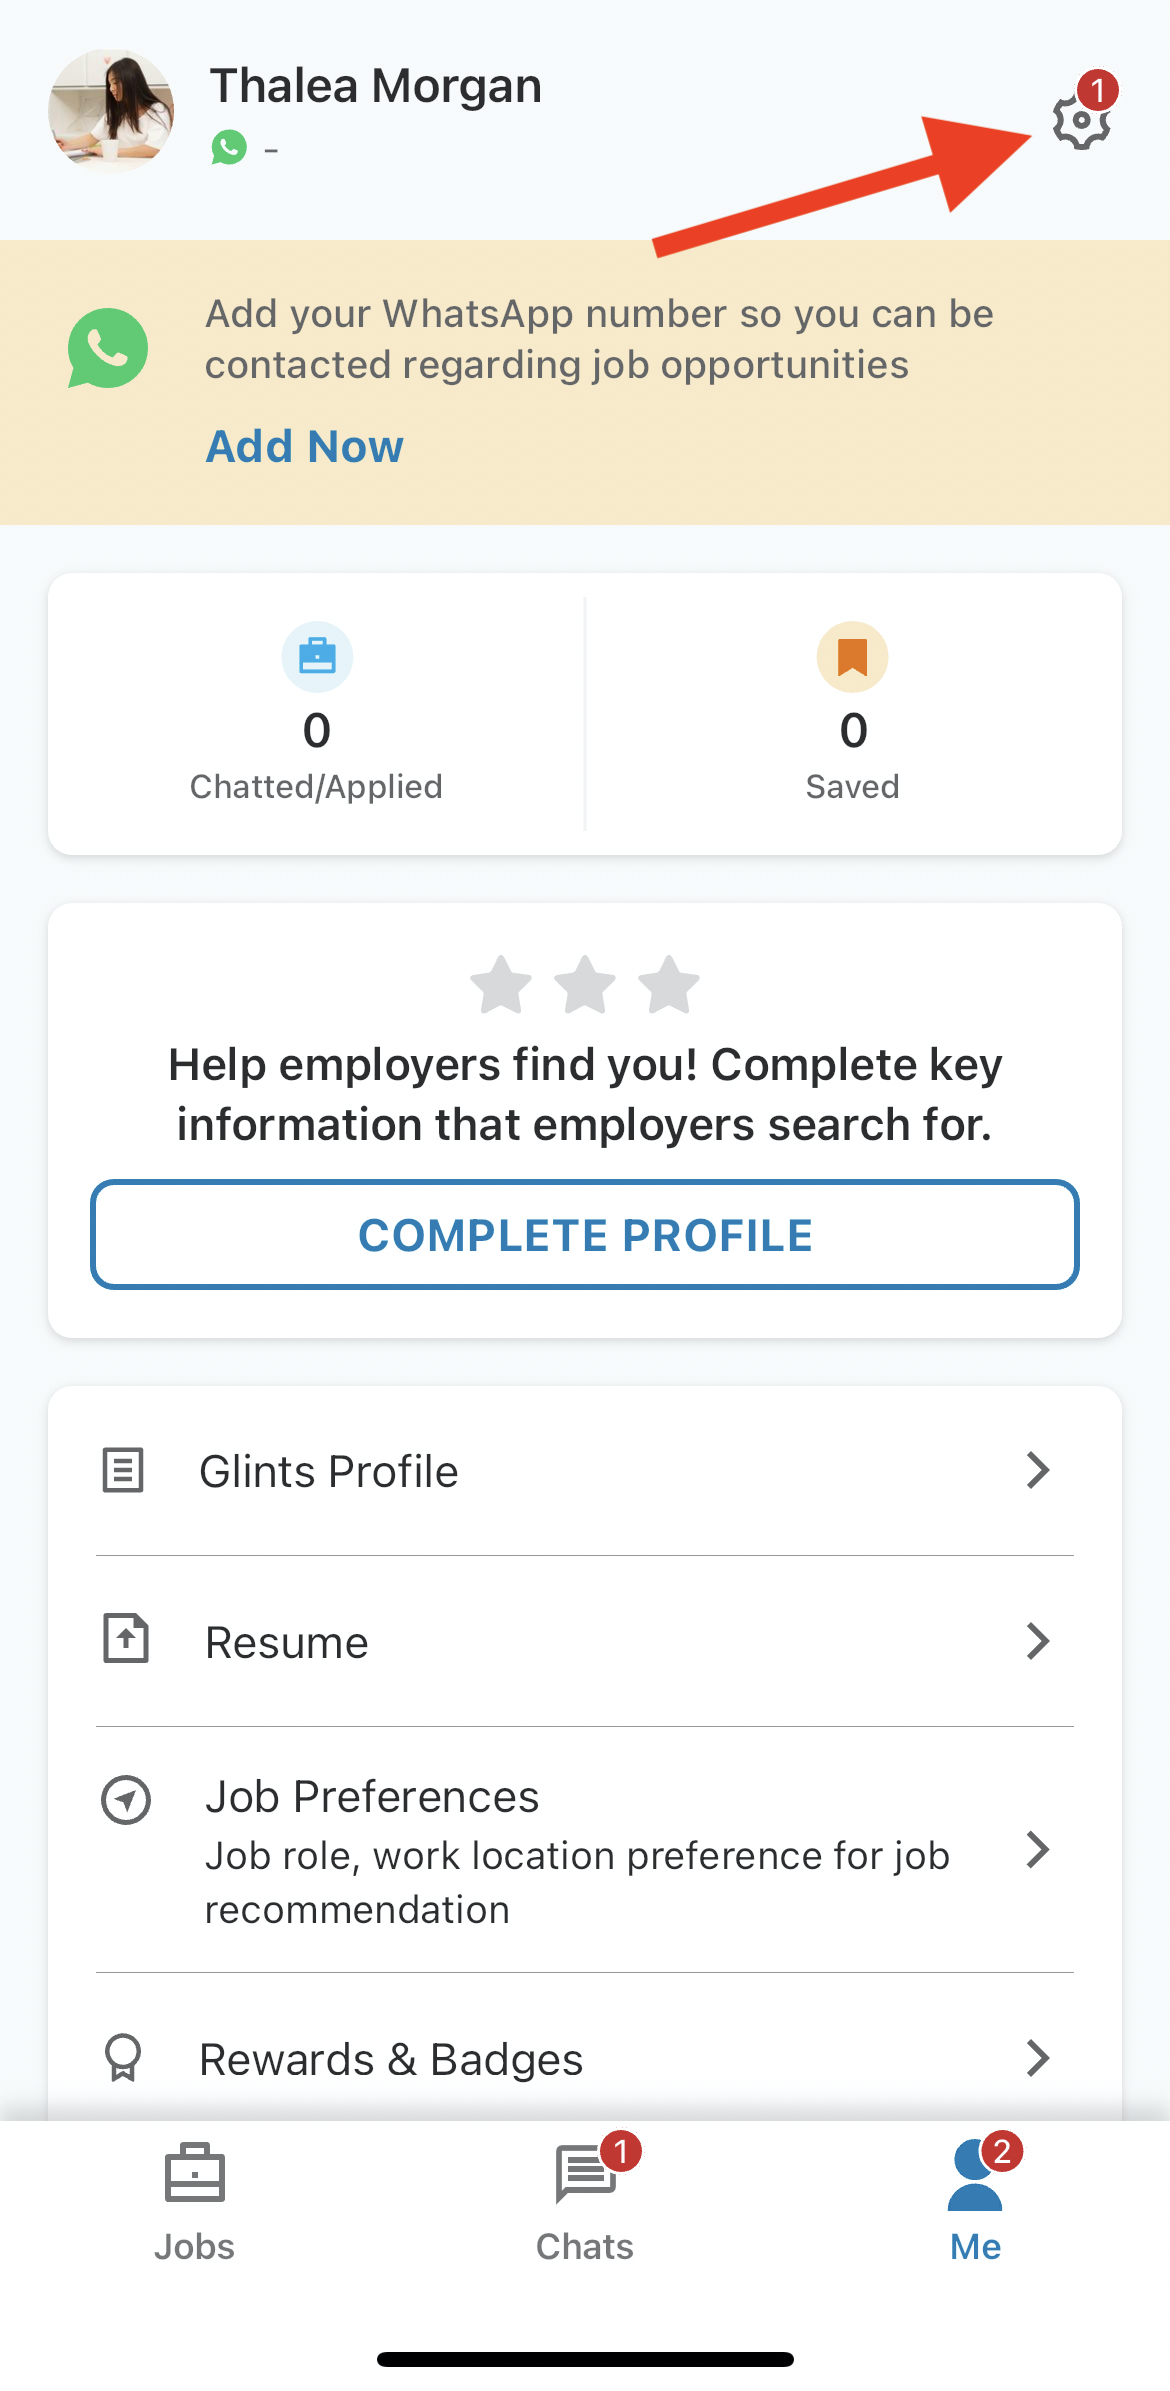Tap the Glints Profile document icon

click(x=124, y=1471)
